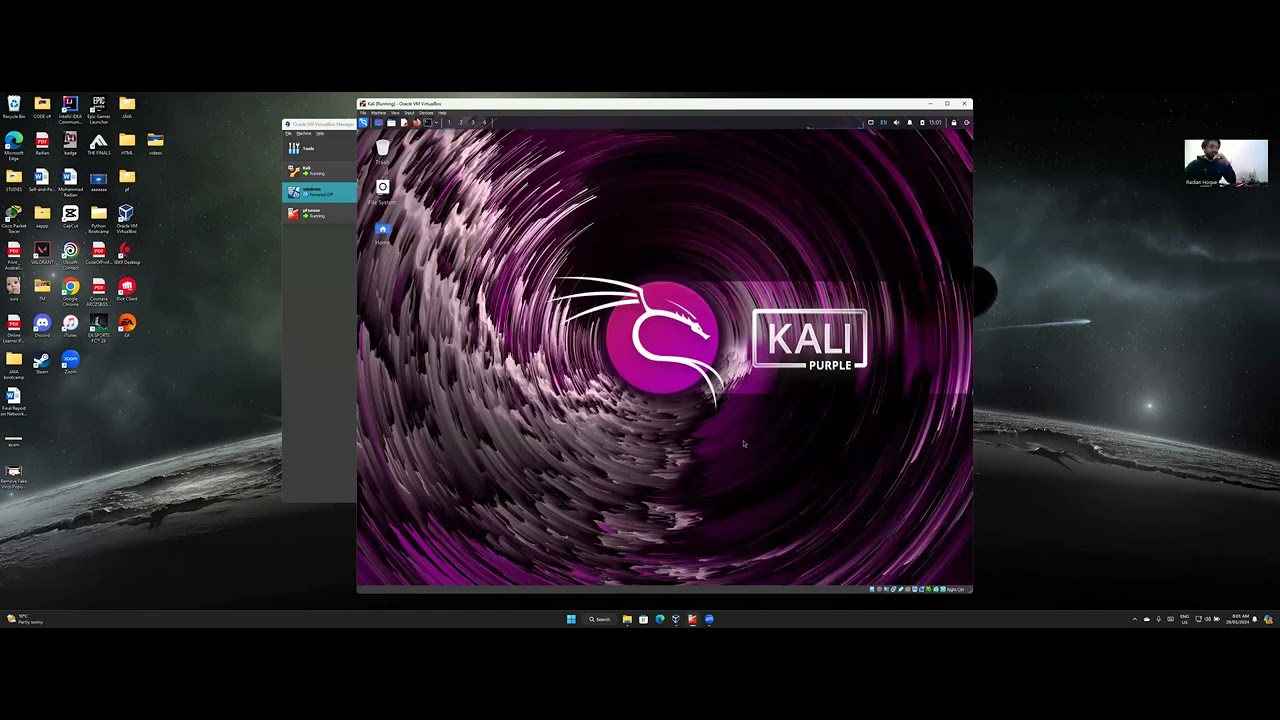The image size is (1280, 720).
Task: Expand the terminal dropdown arrow in Kali panel
Action: pos(436,122)
